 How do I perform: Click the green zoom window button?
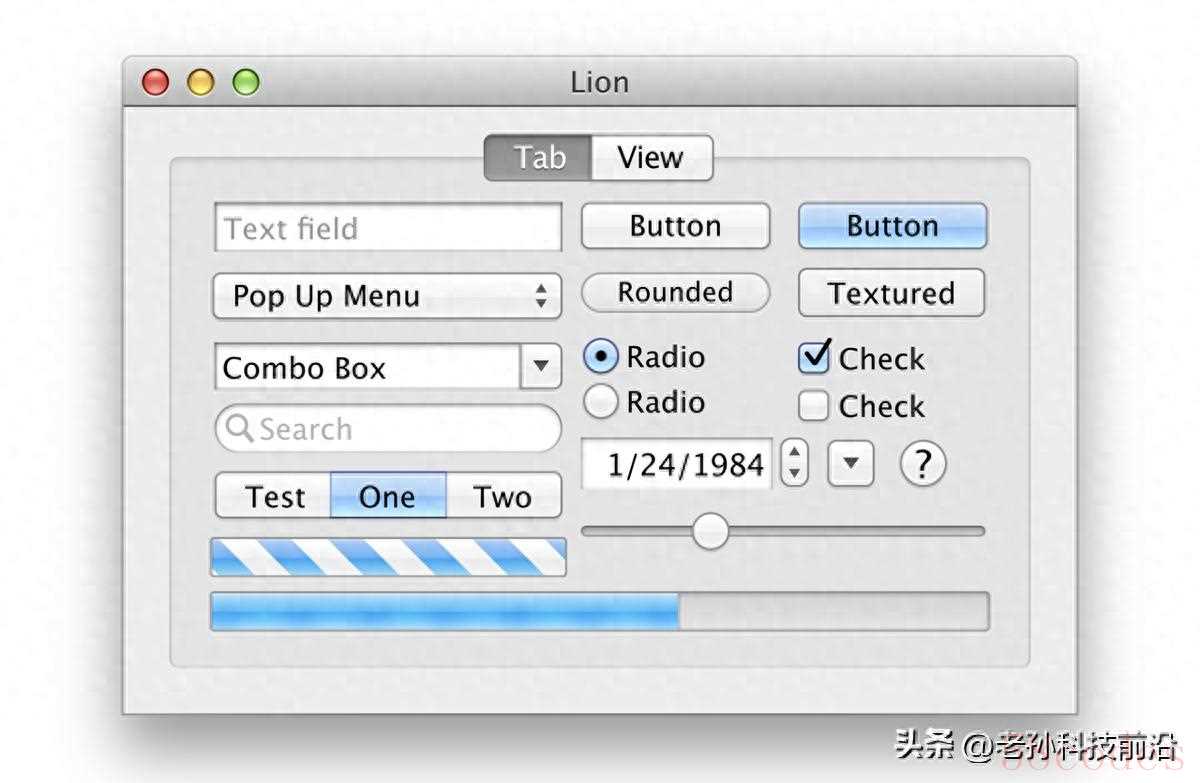pyautogui.click(x=246, y=82)
